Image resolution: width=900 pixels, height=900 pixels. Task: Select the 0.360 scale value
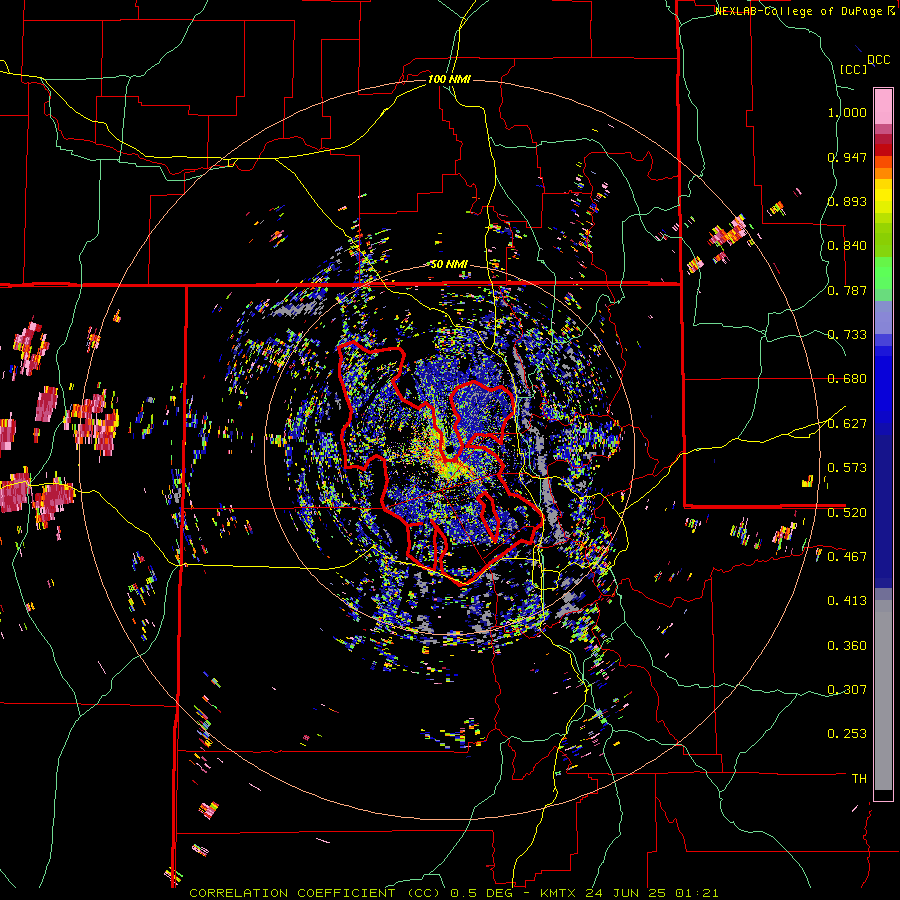pyautogui.click(x=847, y=646)
